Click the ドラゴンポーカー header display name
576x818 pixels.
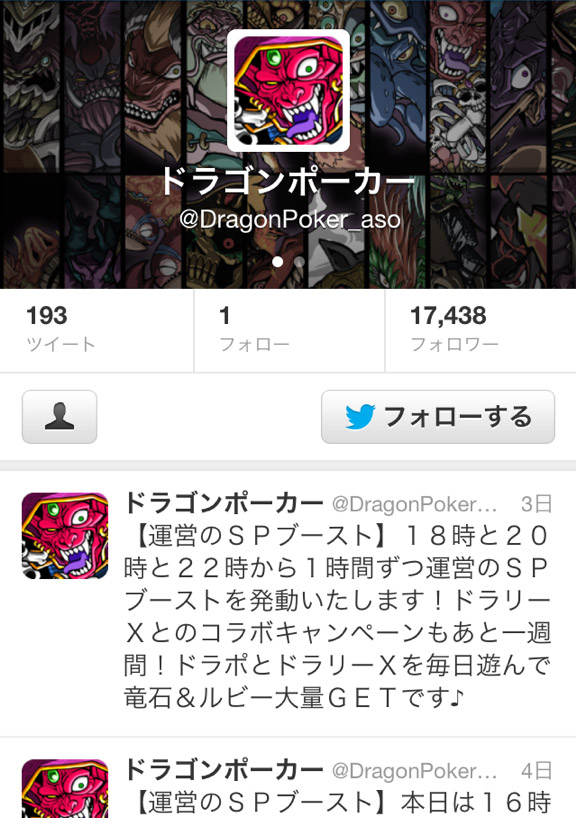coord(288,181)
